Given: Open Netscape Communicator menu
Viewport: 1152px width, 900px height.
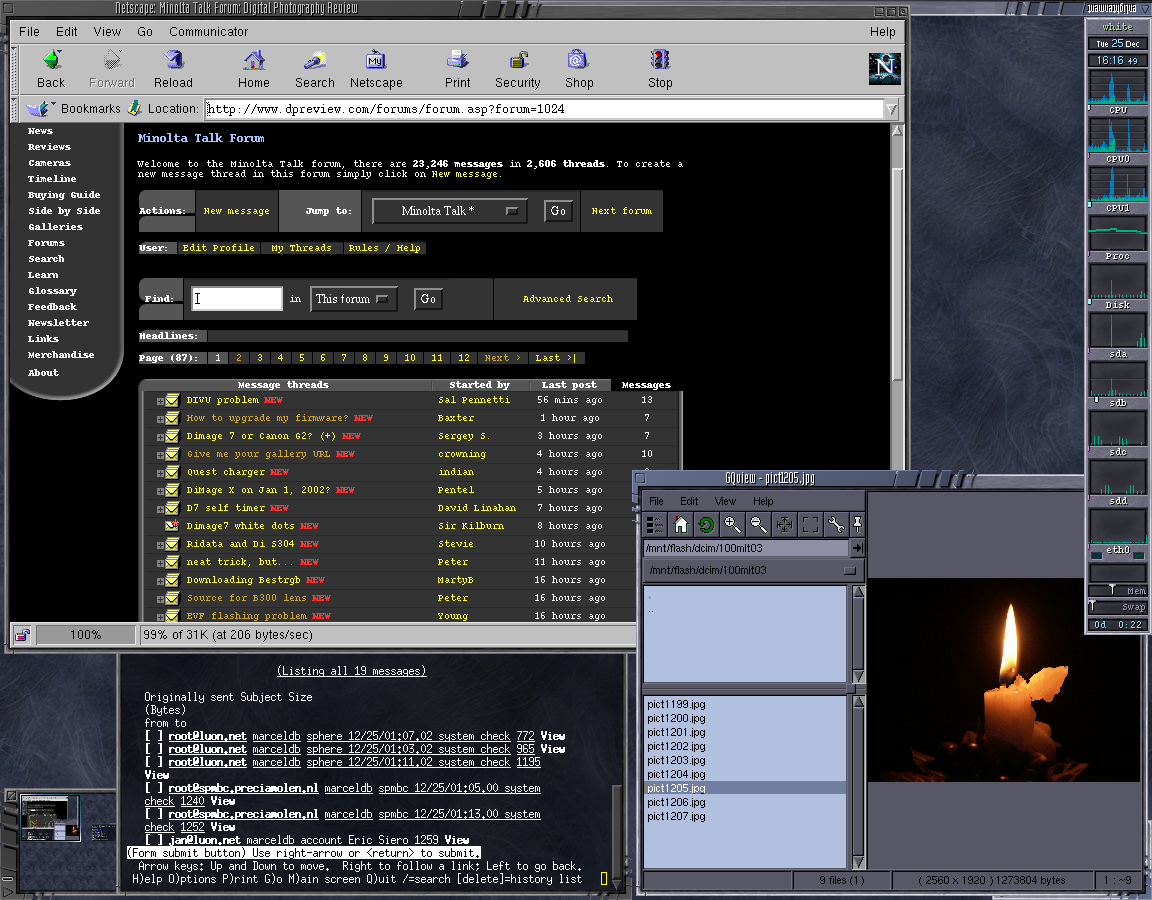Looking at the screenshot, I should 209,32.
